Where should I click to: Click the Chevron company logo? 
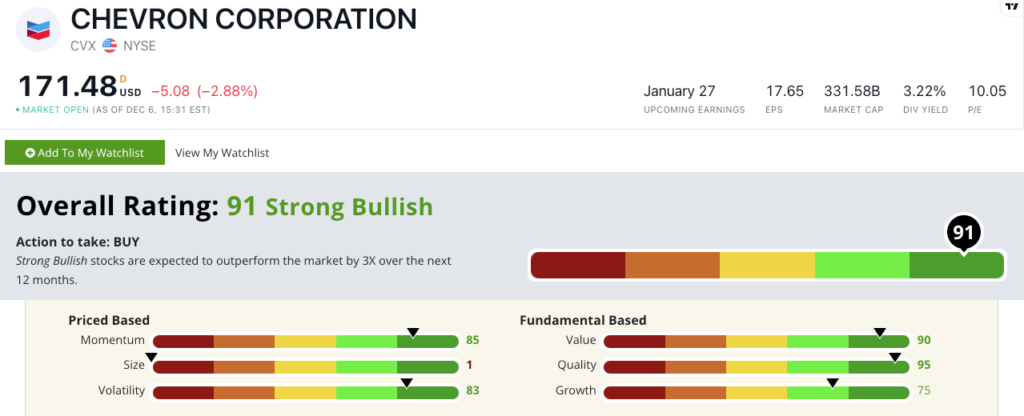38,30
